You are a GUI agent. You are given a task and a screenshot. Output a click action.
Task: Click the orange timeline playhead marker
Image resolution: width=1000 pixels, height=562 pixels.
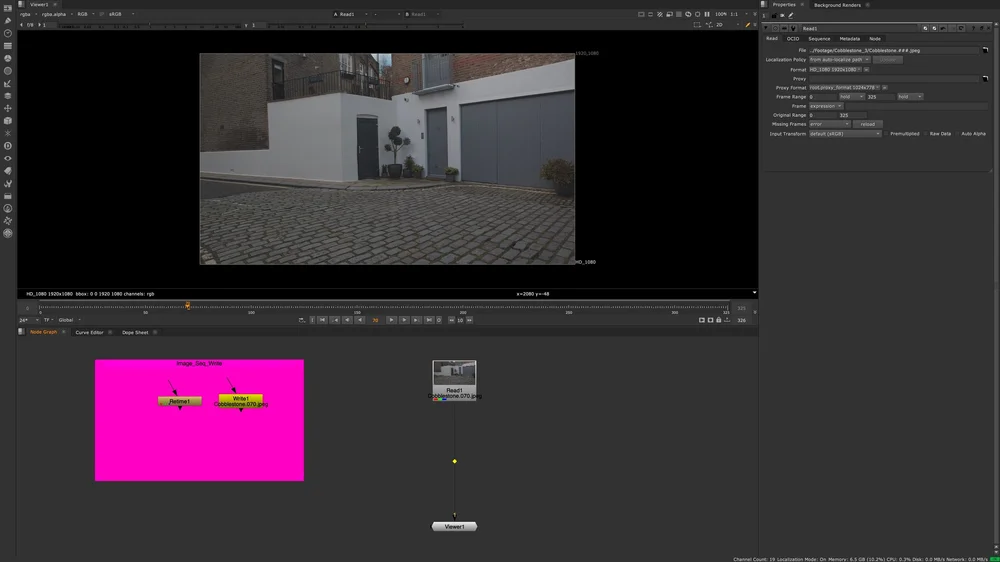188,306
